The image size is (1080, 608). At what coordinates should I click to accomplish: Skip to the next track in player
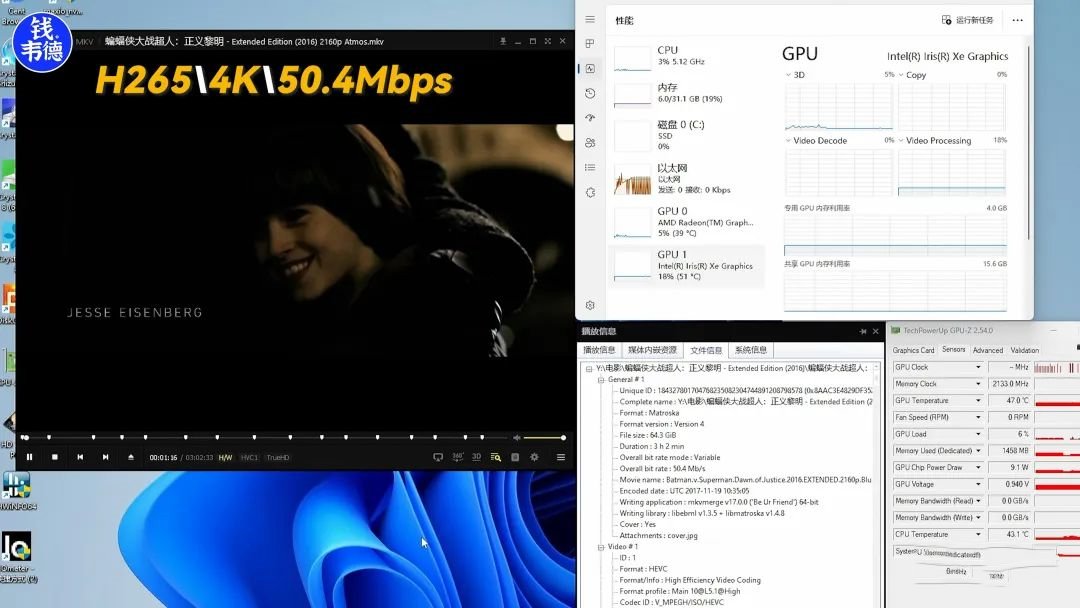click(105, 457)
